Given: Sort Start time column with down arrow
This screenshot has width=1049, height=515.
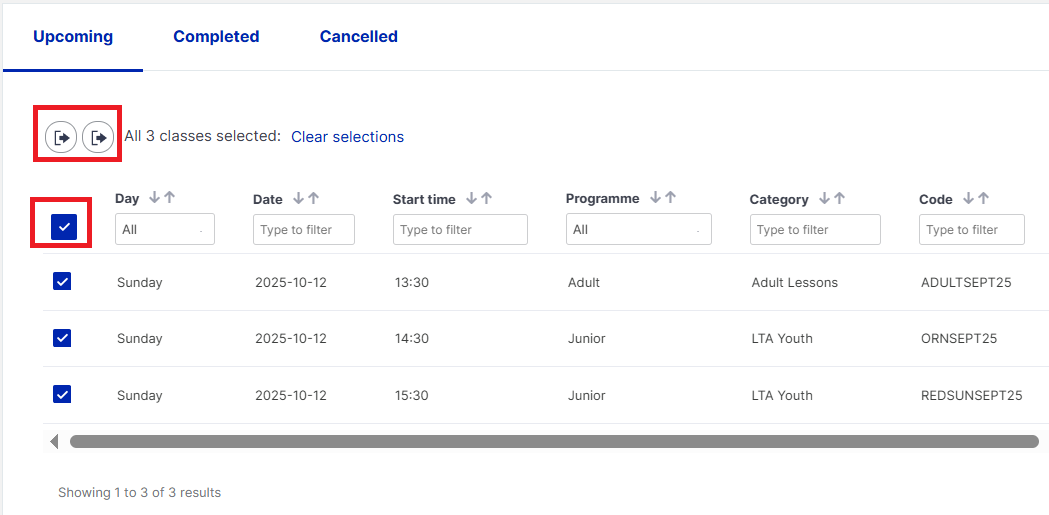Looking at the screenshot, I should pyautogui.click(x=471, y=199).
